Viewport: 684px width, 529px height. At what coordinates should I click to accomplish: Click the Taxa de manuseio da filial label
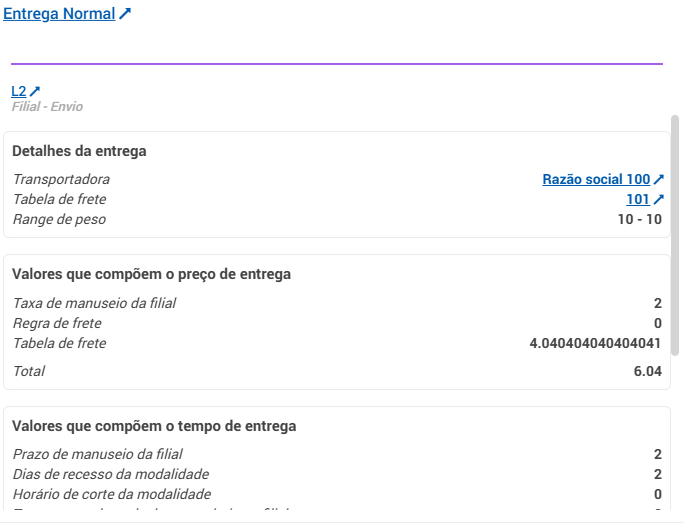tap(94, 304)
